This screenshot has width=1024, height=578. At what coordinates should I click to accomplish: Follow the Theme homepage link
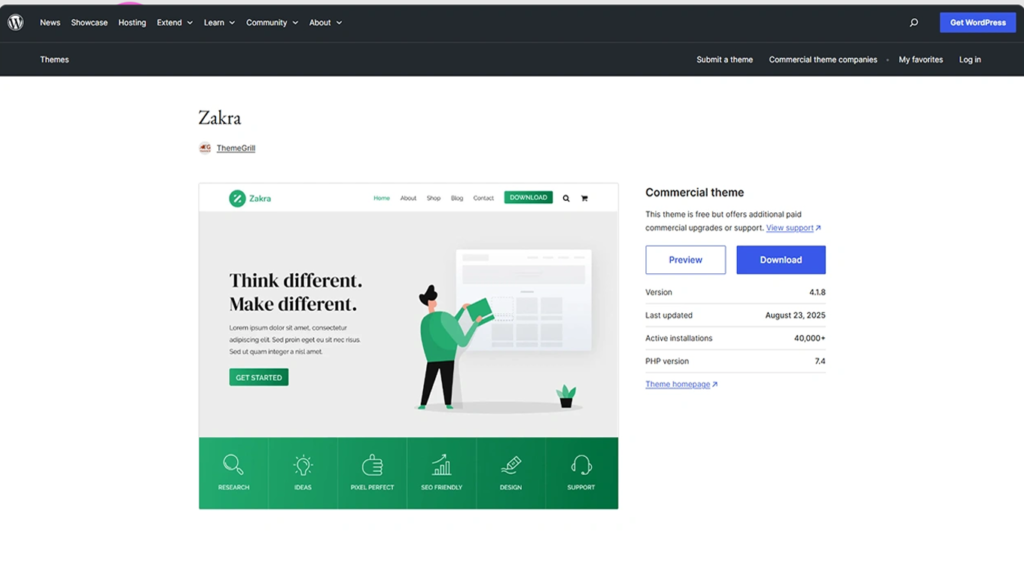680,384
